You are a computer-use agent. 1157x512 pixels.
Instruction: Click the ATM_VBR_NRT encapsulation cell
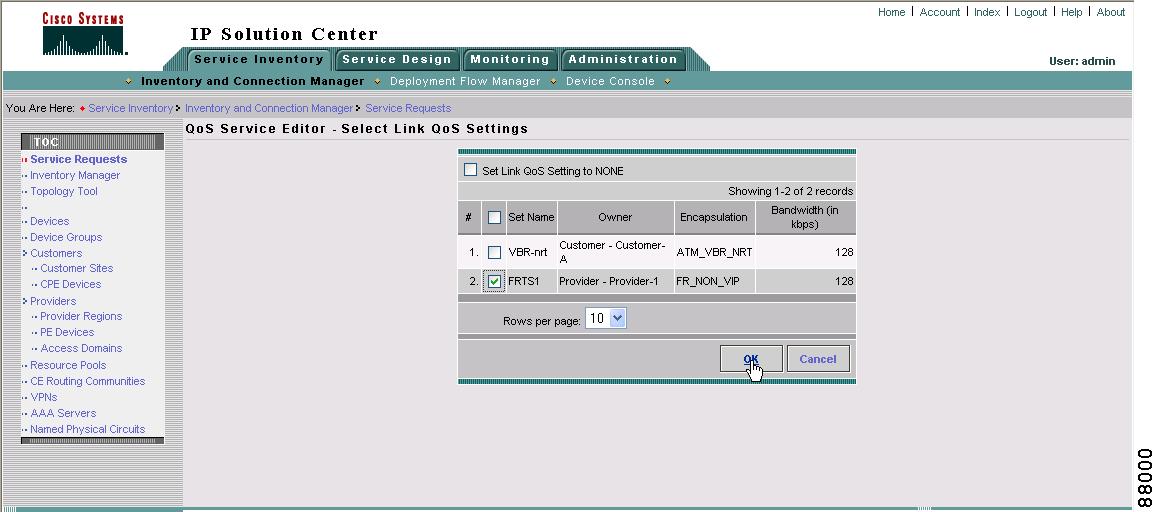coord(714,252)
